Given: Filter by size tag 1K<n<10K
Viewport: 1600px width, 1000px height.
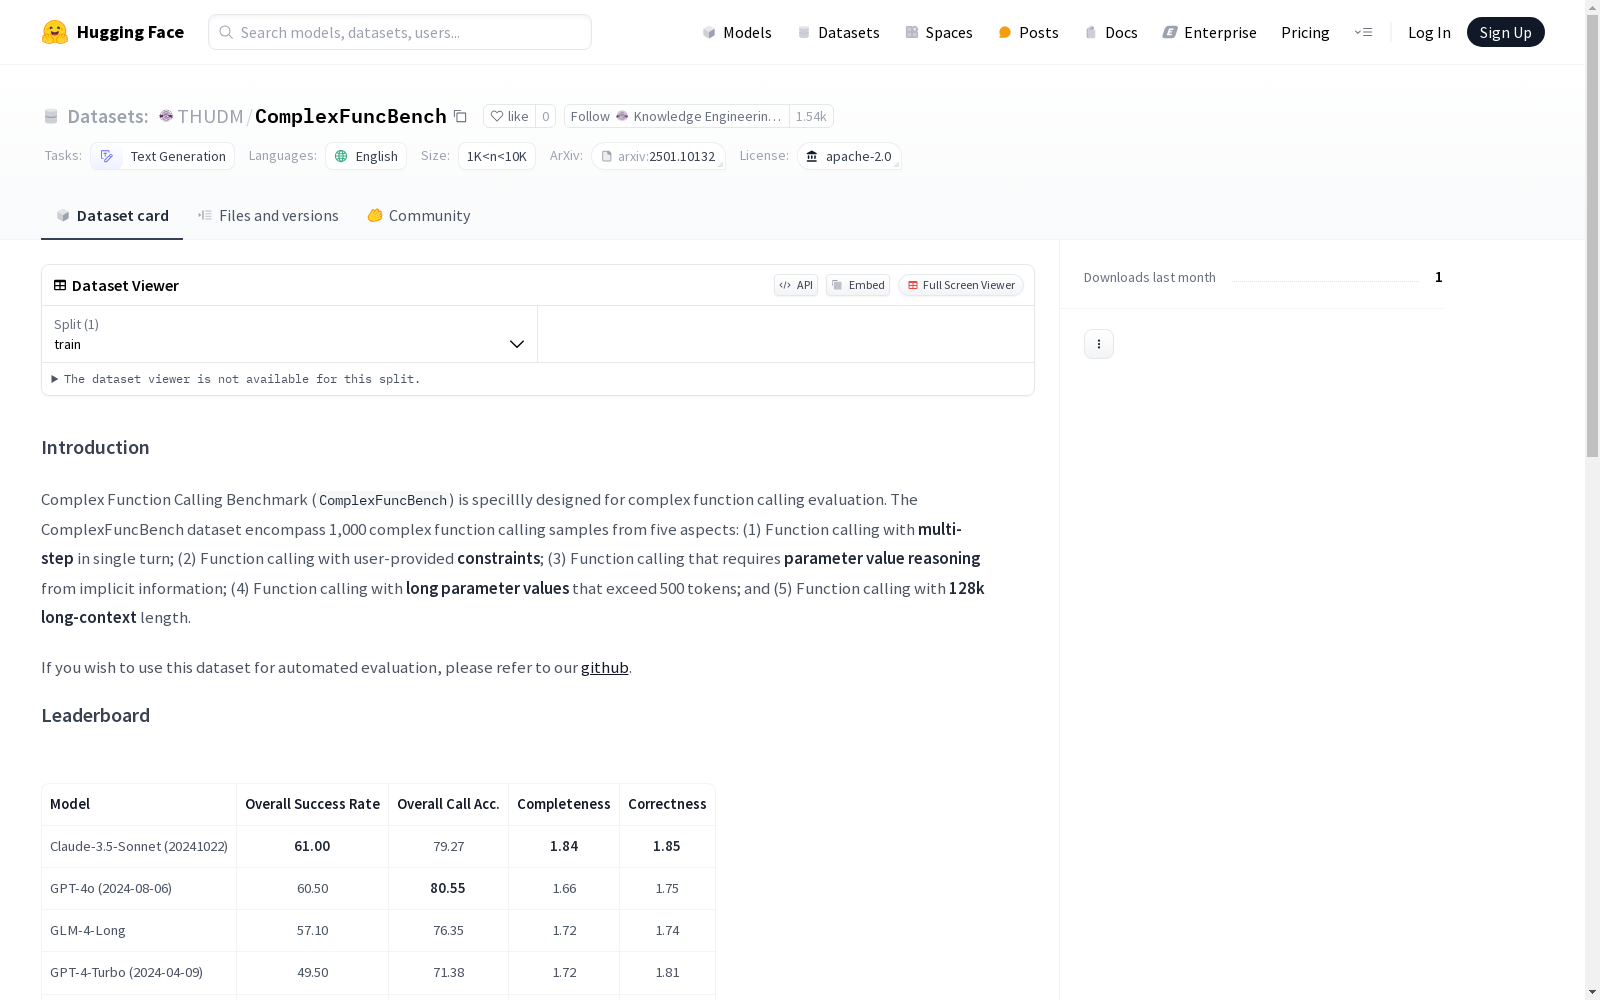Looking at the screenshot, I should pos(497,156).
